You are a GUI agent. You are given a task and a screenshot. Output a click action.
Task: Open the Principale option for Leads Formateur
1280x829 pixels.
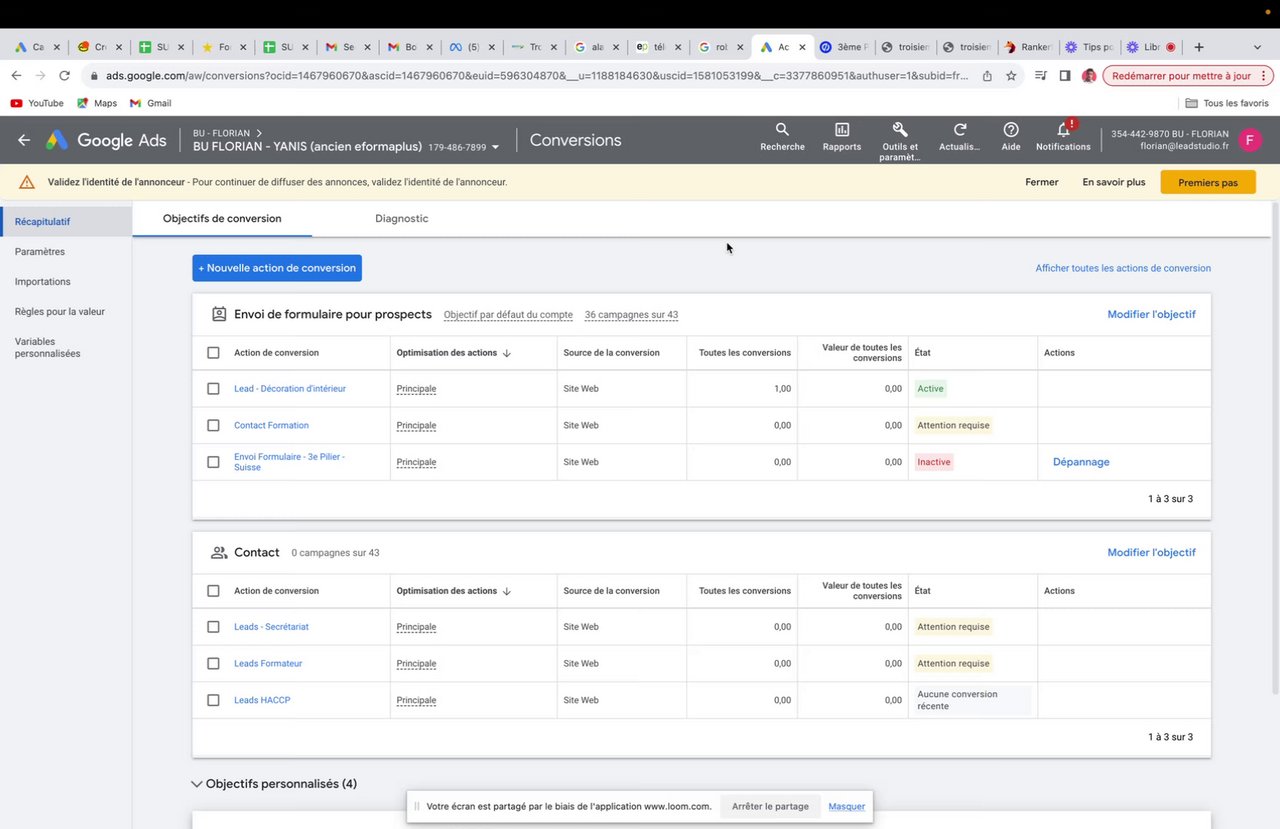tap(416, 663)
